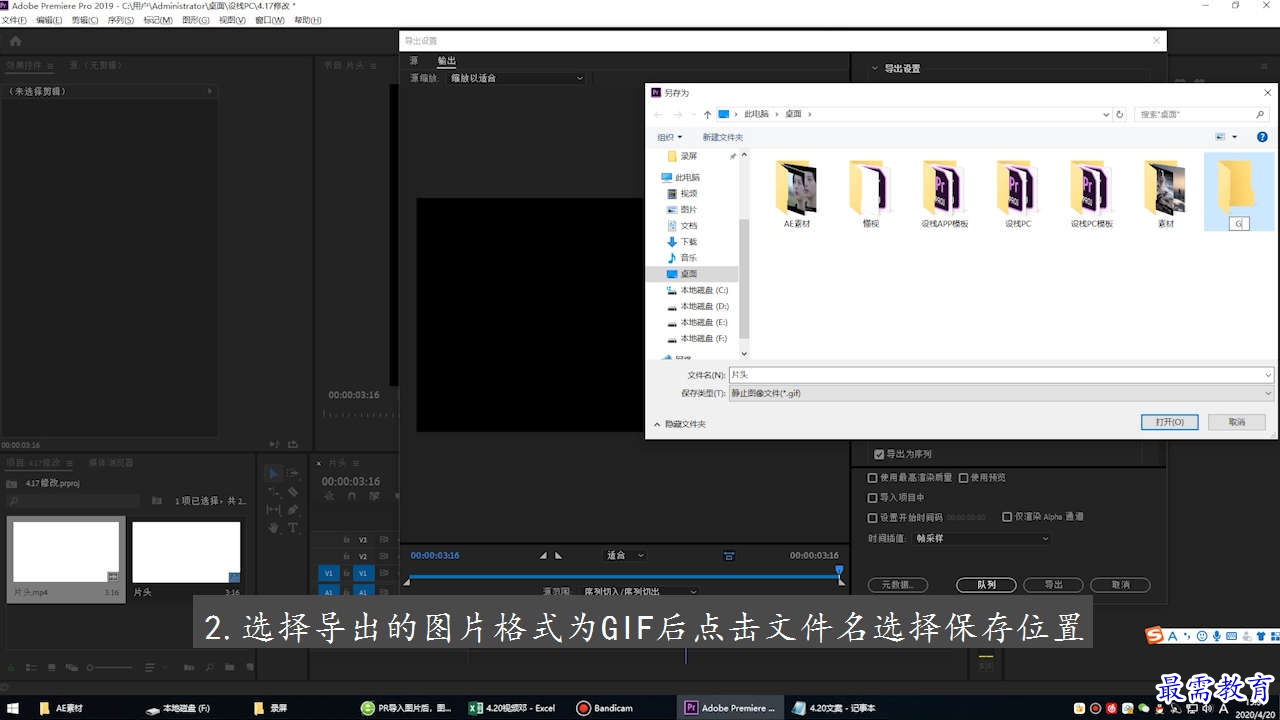Click the blue playhead on export timeline
This screenshot has width=1280, height=720.
click(839, 571)
